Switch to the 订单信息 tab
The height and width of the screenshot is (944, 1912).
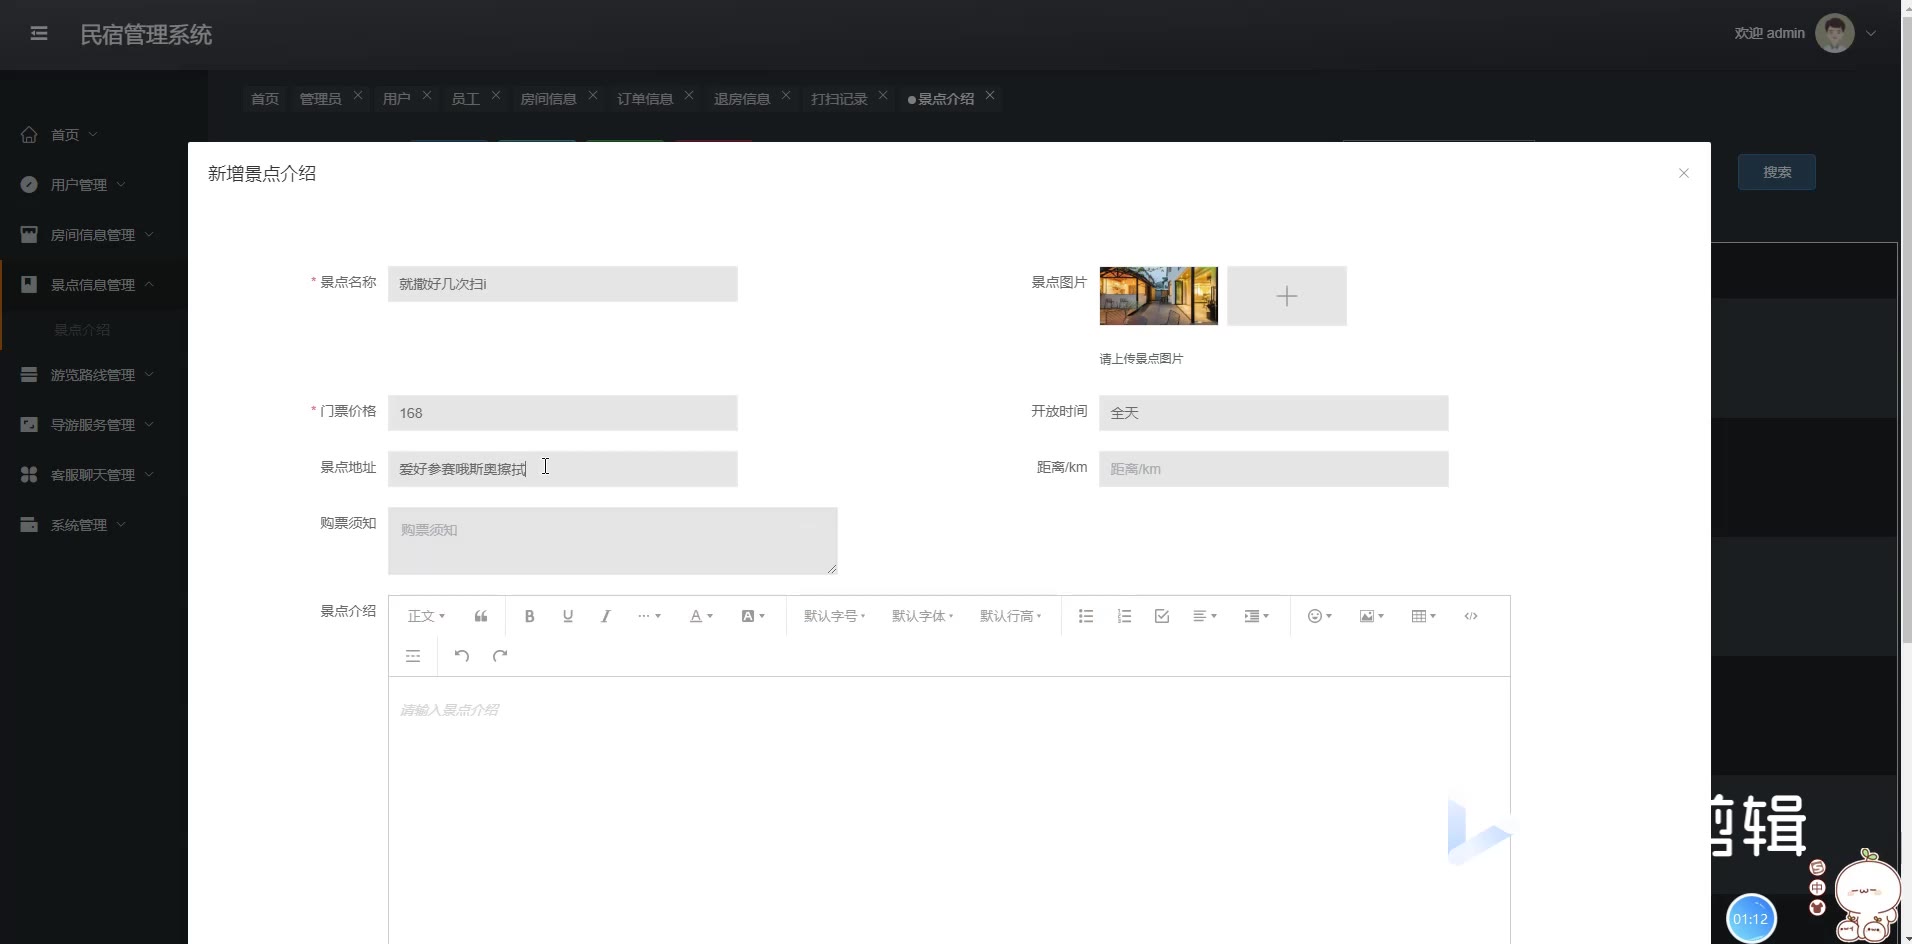click(645, 99)
